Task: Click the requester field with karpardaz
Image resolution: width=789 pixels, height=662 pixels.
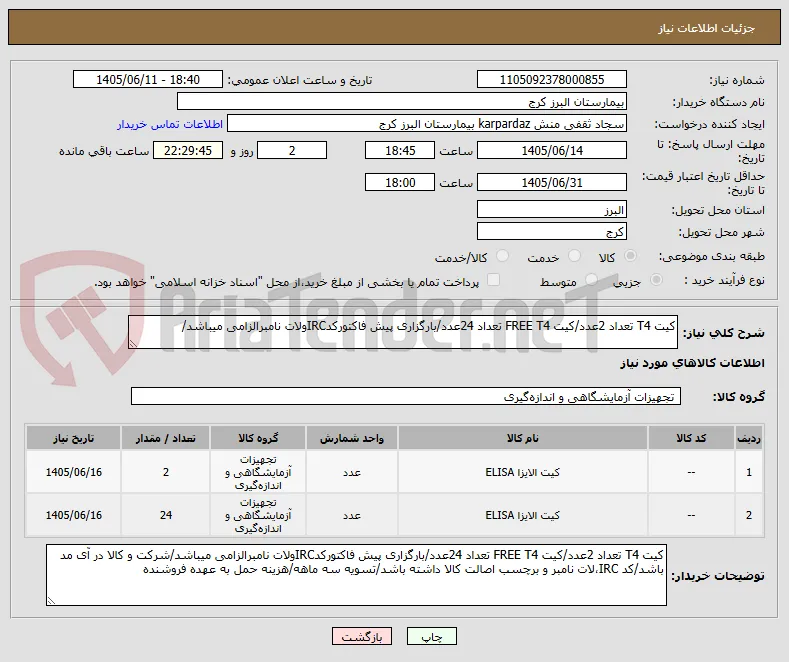Action: pyautogui.click(x=427, y=124)
